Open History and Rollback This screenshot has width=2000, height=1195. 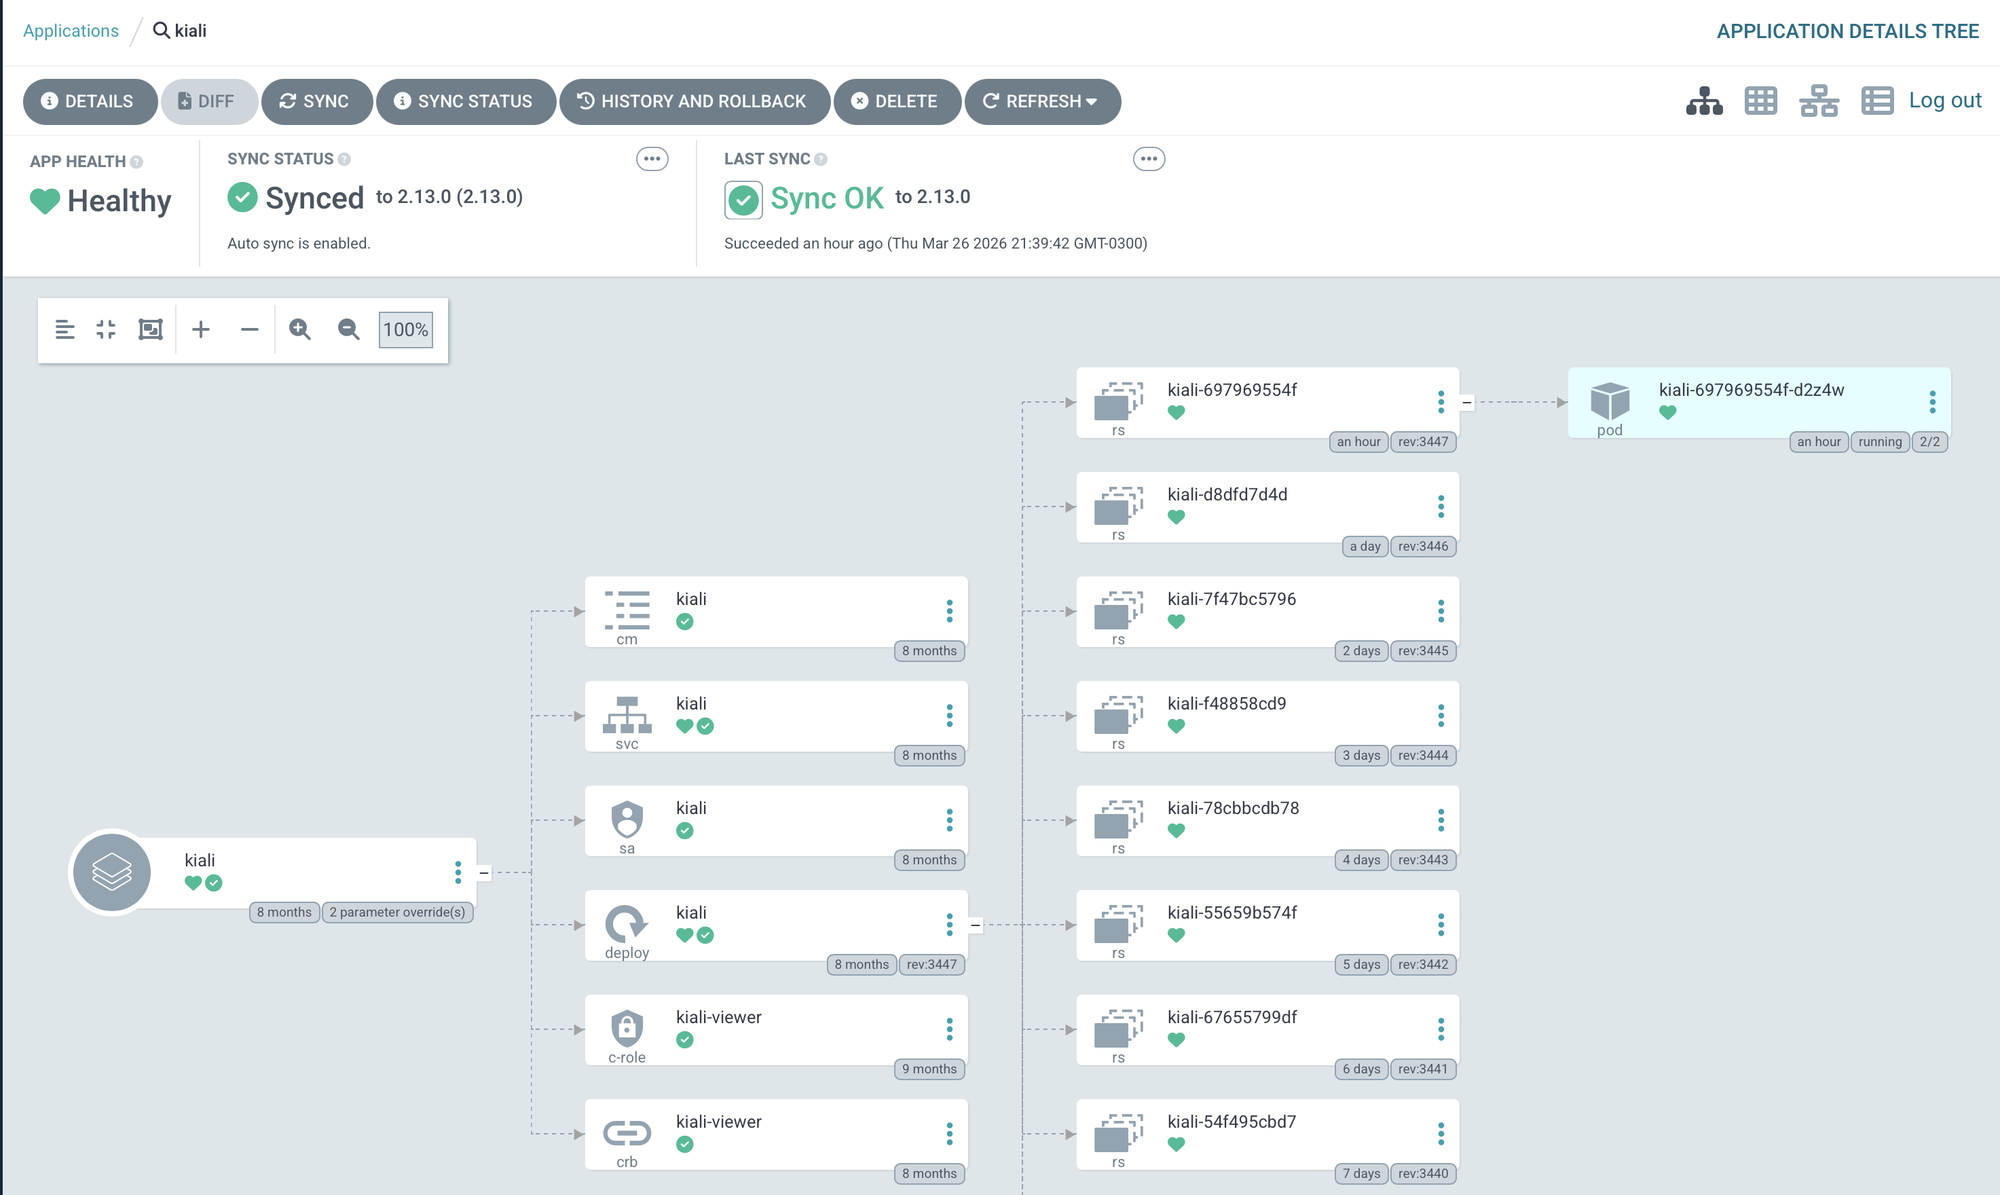click(x=693, y=101)
